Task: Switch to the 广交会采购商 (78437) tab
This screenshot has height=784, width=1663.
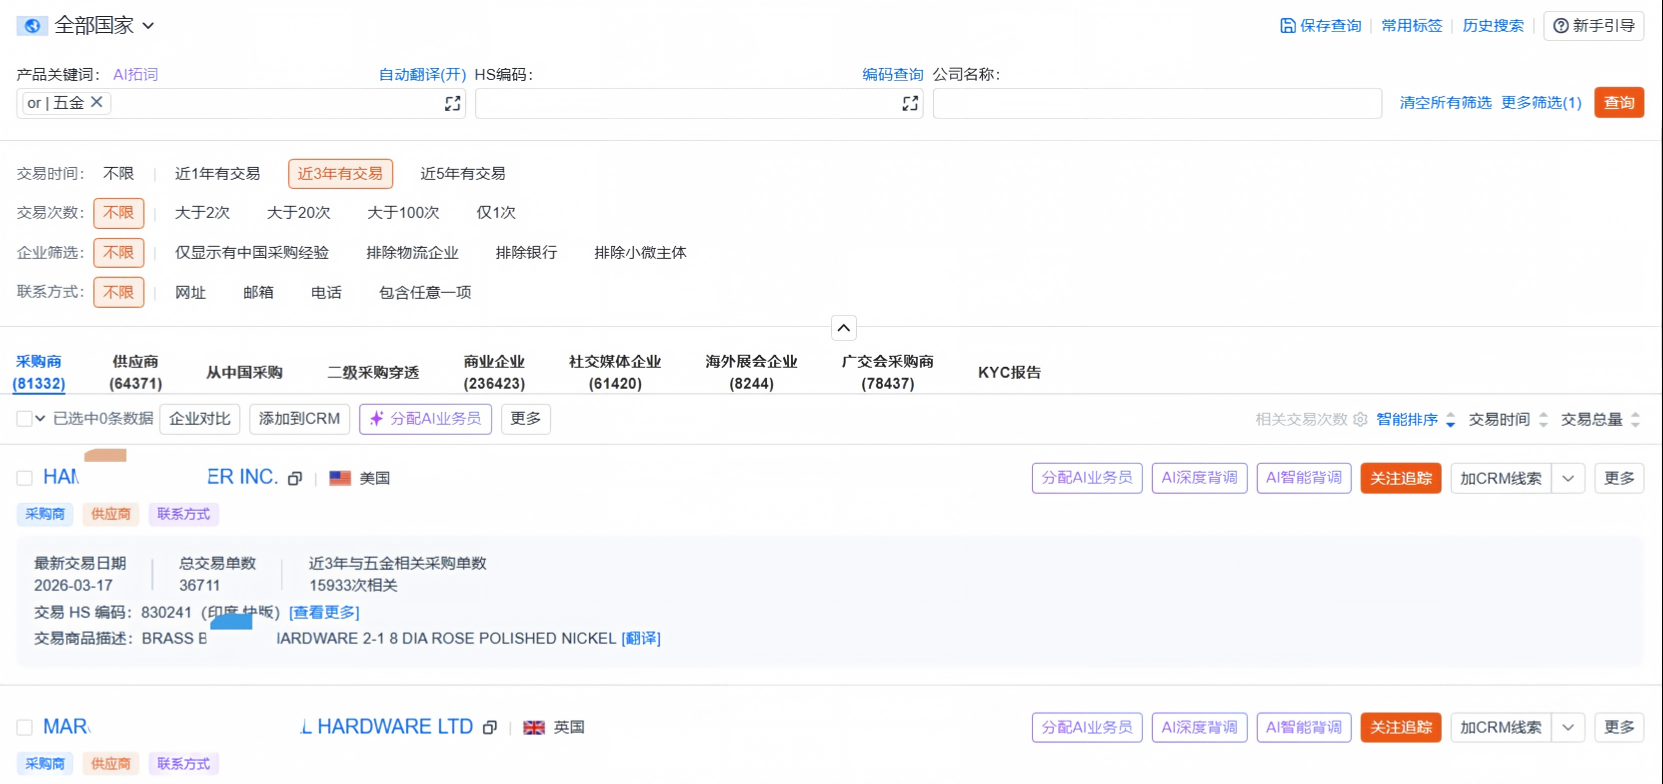Action: click(887, 372)
